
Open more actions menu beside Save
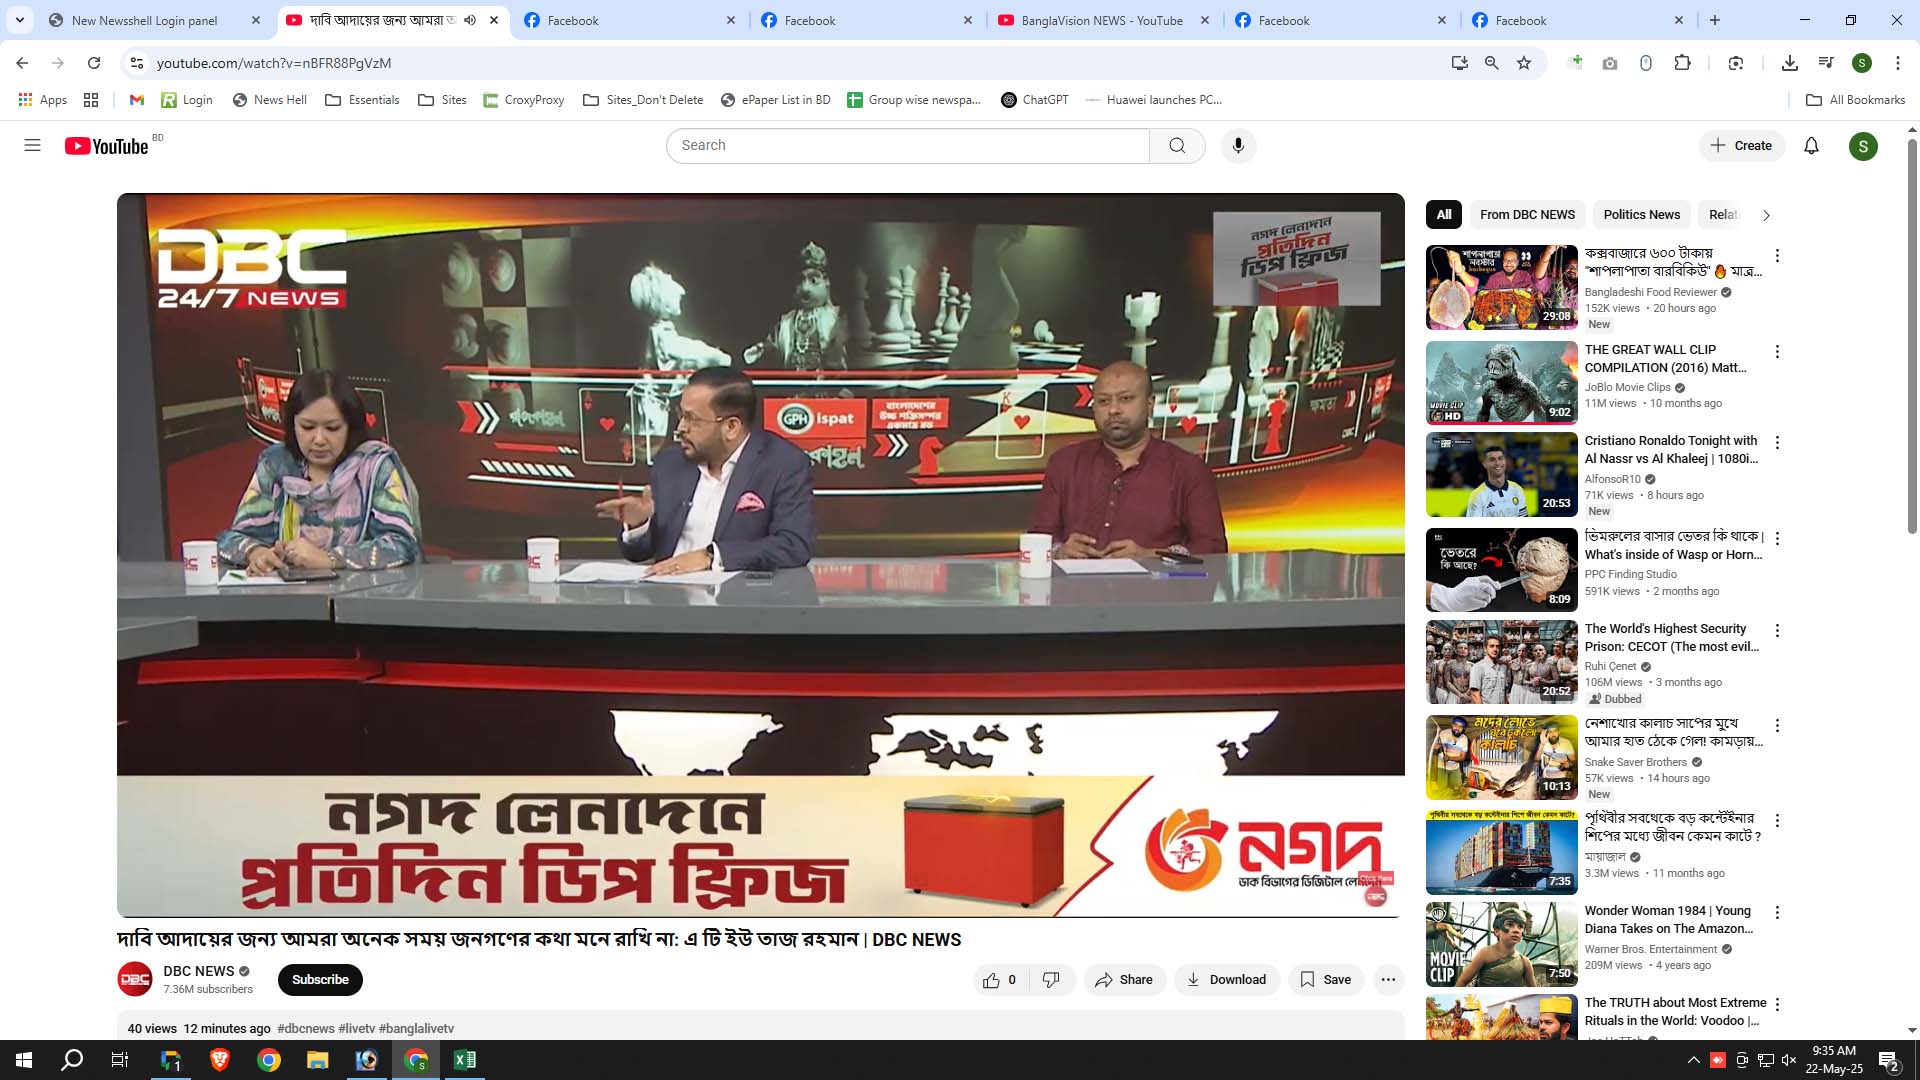tap(1388, 980)
